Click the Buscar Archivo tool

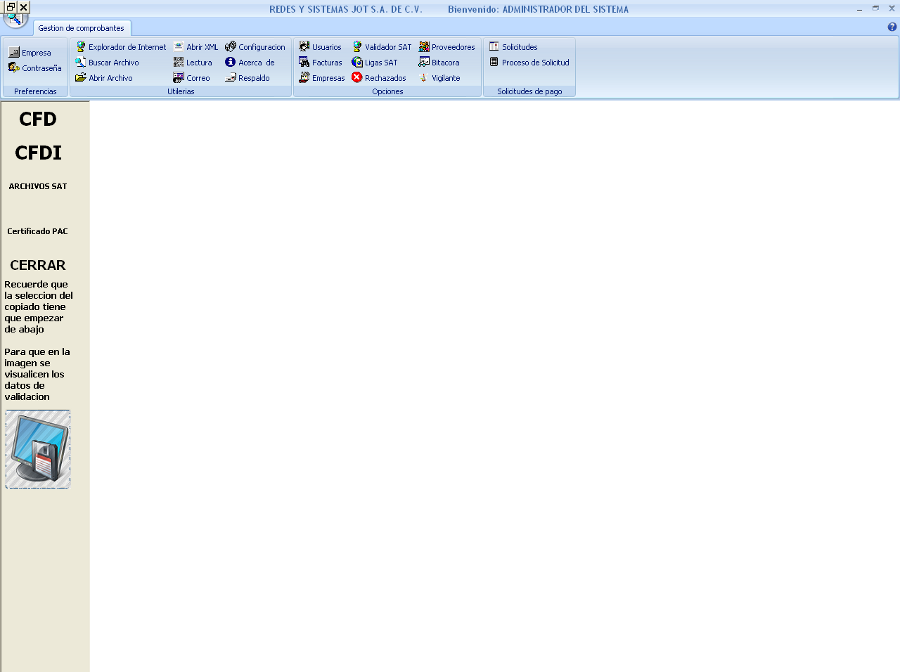pyautogui.click(x=107, y=62)
